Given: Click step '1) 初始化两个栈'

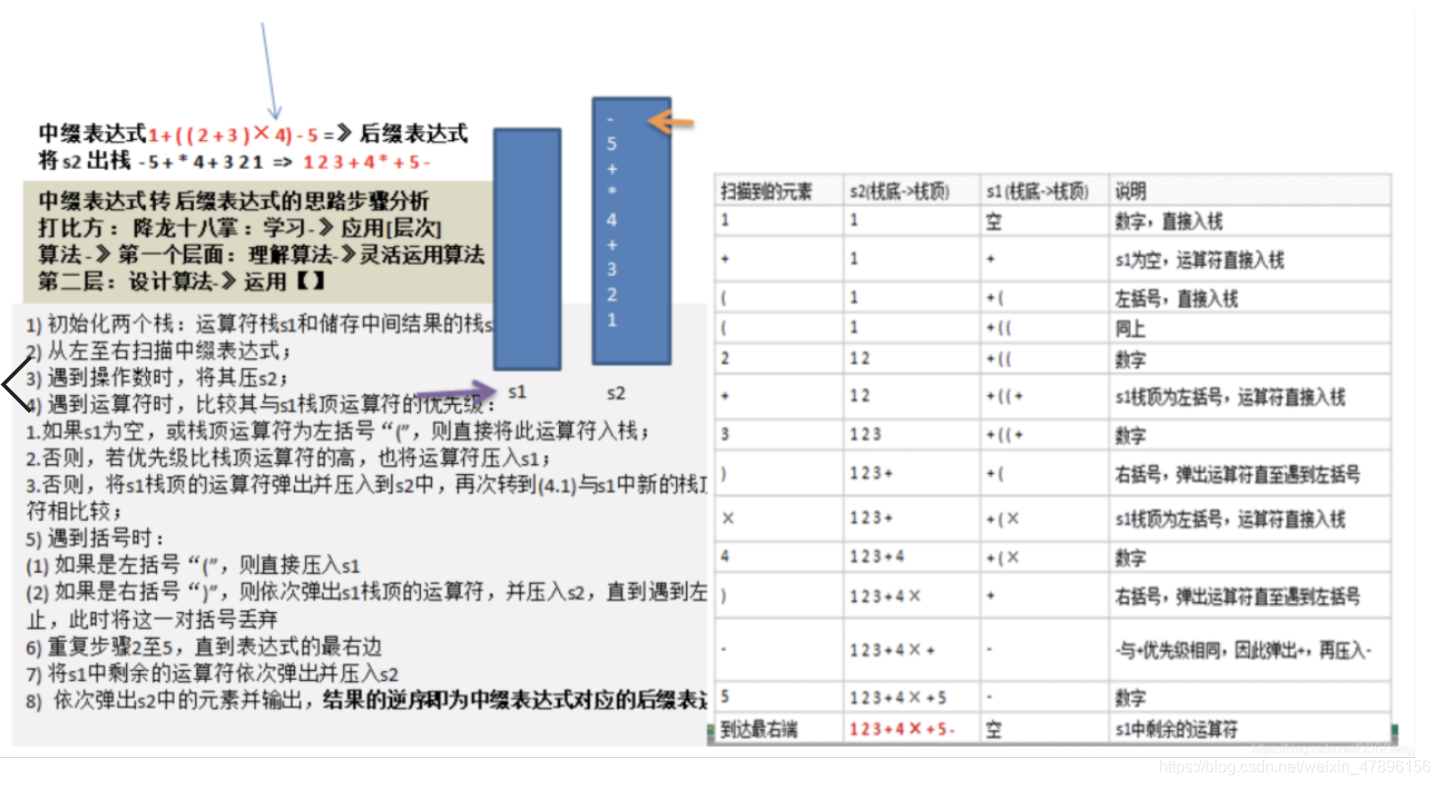Looking at the screenshot, I should click(x=260, y=324).
